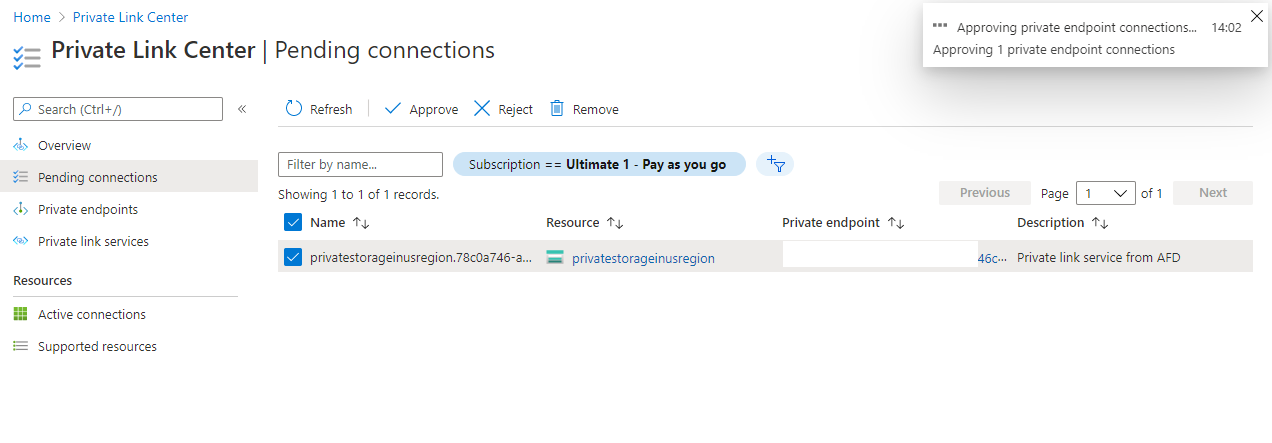The height and width of the screenshot is (443, 1272).
Task: Click the Private Link Center breadcrumb link
Action: pyautogui.click(x=130, y=17)
